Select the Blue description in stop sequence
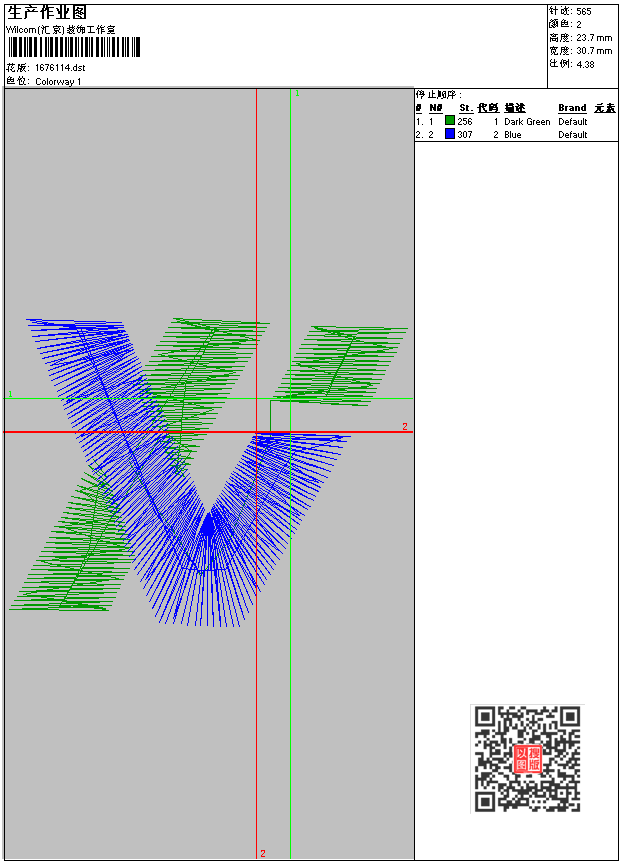The width and height of the screenshot is (620, 861). 513,135
